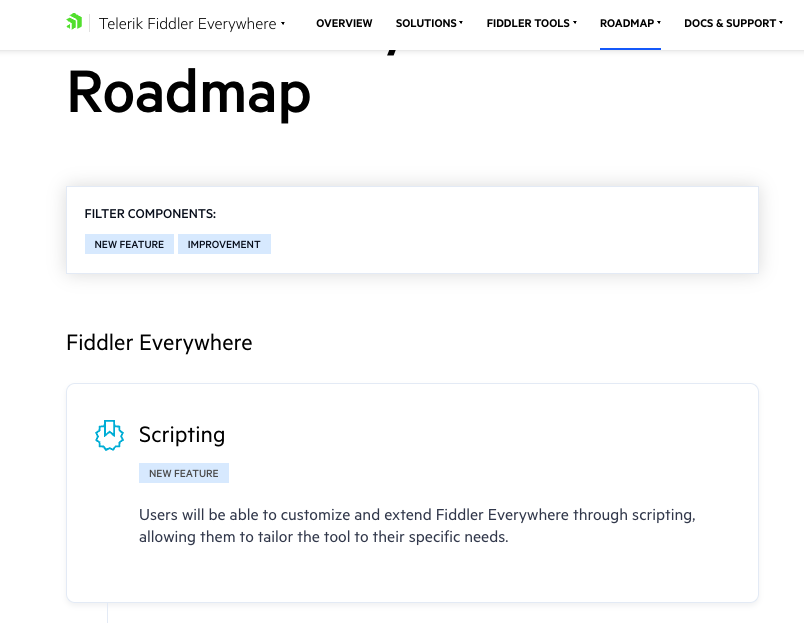
Task: Open the Telerik Fiddler Everywhere product dropdown
Action: [x=192, y=24]
